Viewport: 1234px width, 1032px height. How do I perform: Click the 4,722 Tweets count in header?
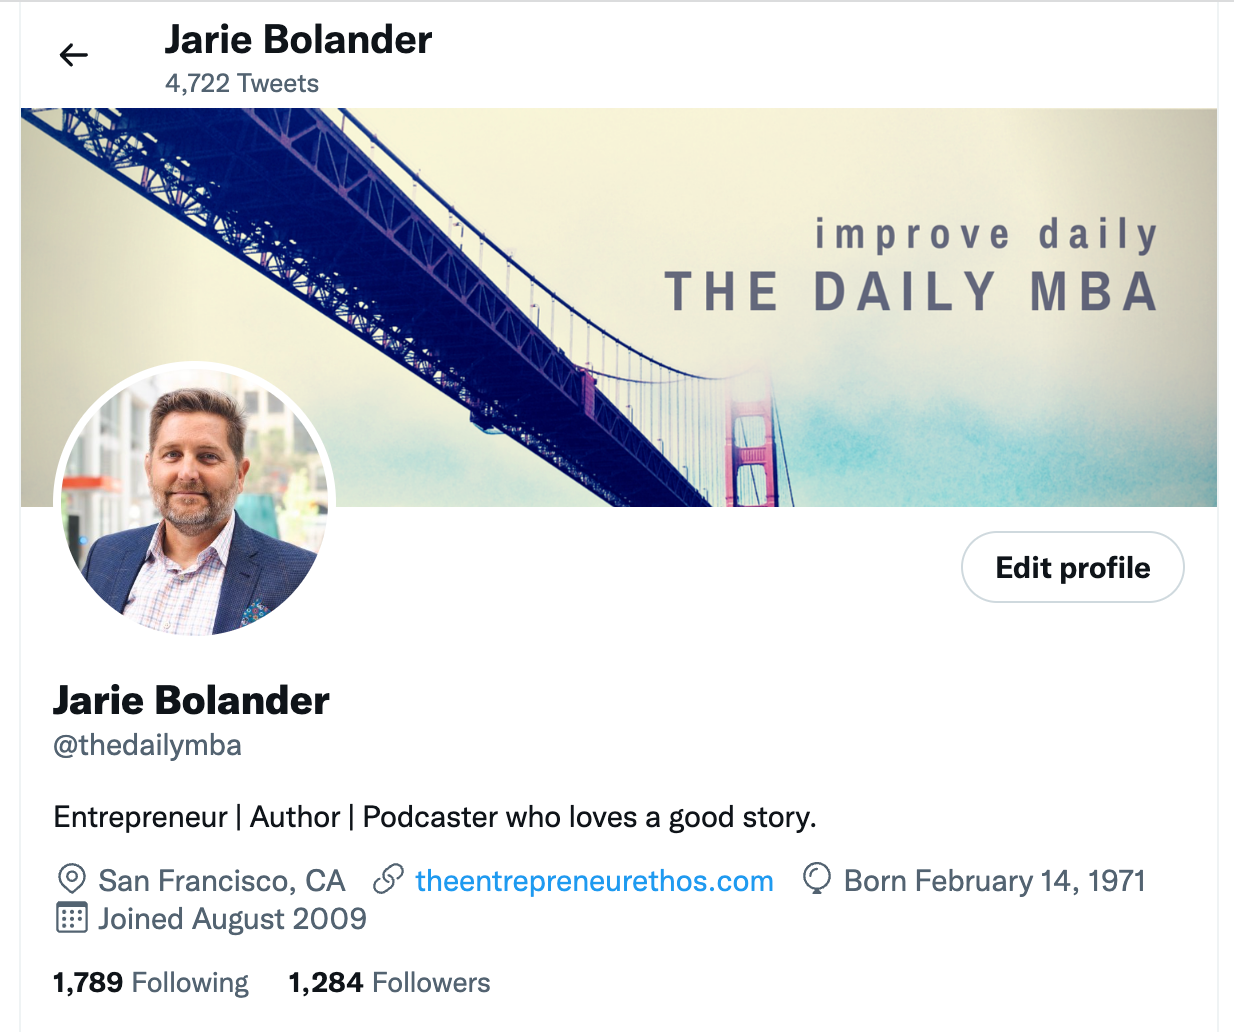pyautogui.click(x=242, y=84)
